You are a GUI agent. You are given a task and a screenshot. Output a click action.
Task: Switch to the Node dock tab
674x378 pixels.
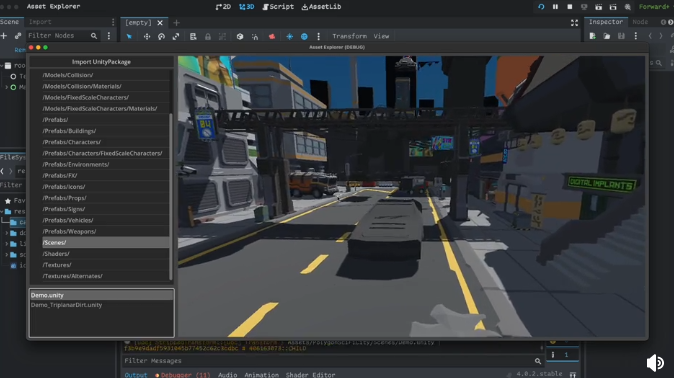click(640, 22)
